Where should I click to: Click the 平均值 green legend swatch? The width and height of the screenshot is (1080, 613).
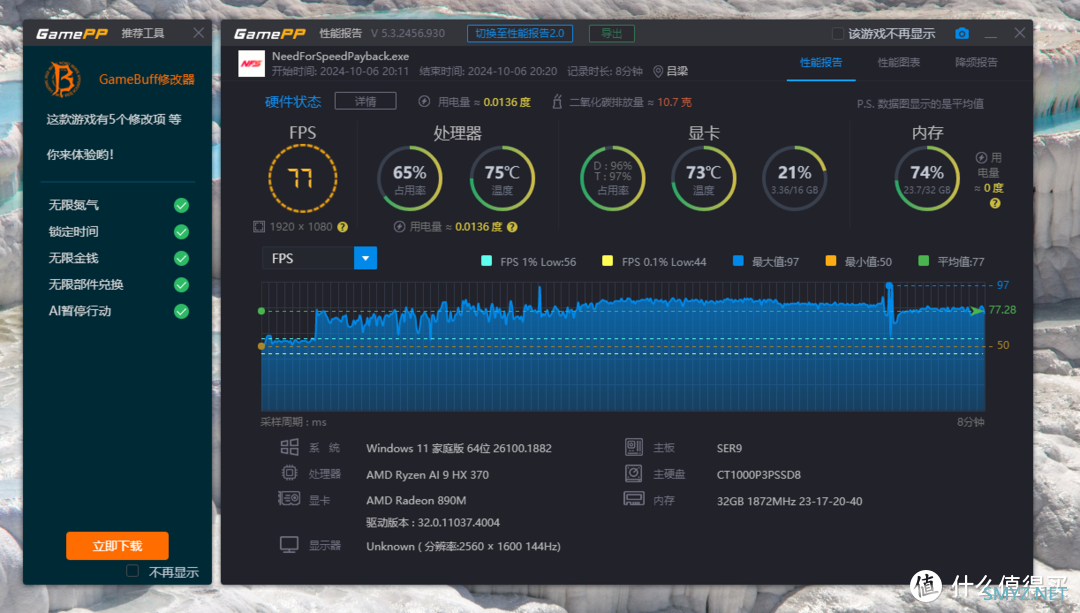pos(924,260)
